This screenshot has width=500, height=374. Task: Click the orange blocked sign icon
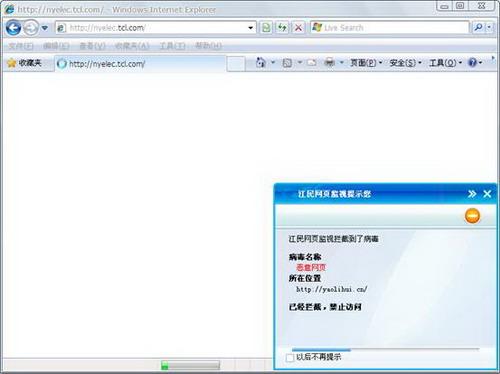472,216
